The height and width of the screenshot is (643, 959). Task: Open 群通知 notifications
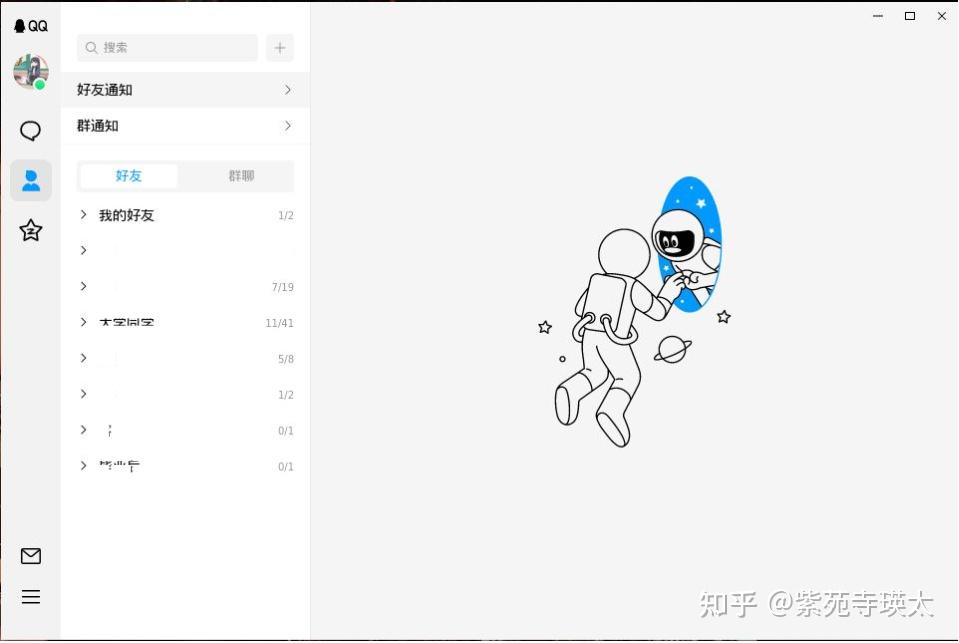(x=97, y=125)
